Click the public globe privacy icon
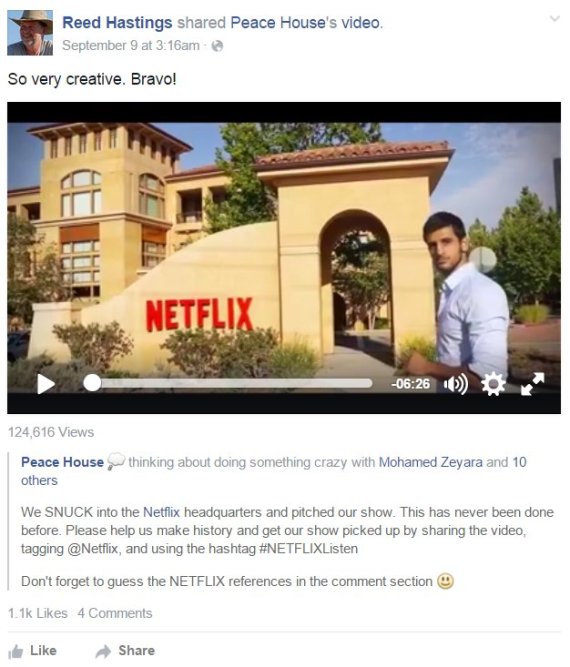 pos(217,46)
